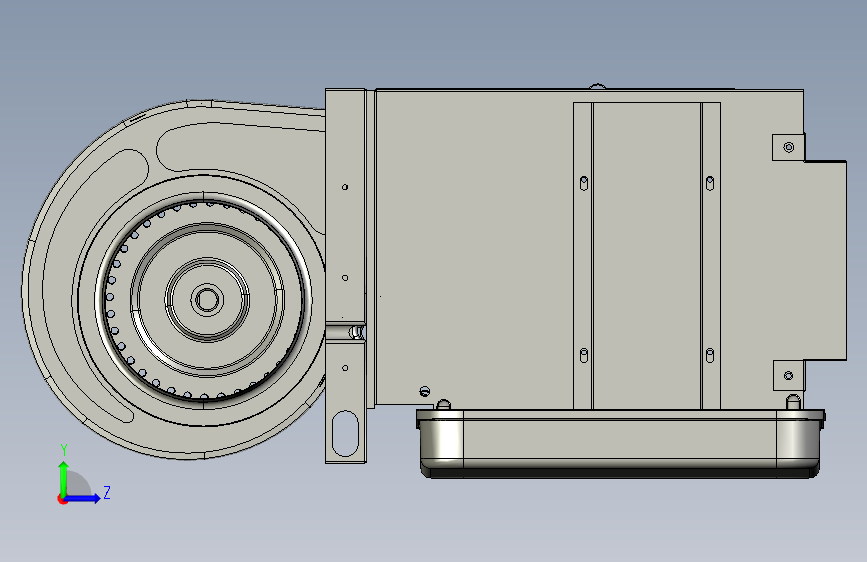Select the red origin ball of the axis triad
This screenshot has height=562, width=867.
click(62, 499)
